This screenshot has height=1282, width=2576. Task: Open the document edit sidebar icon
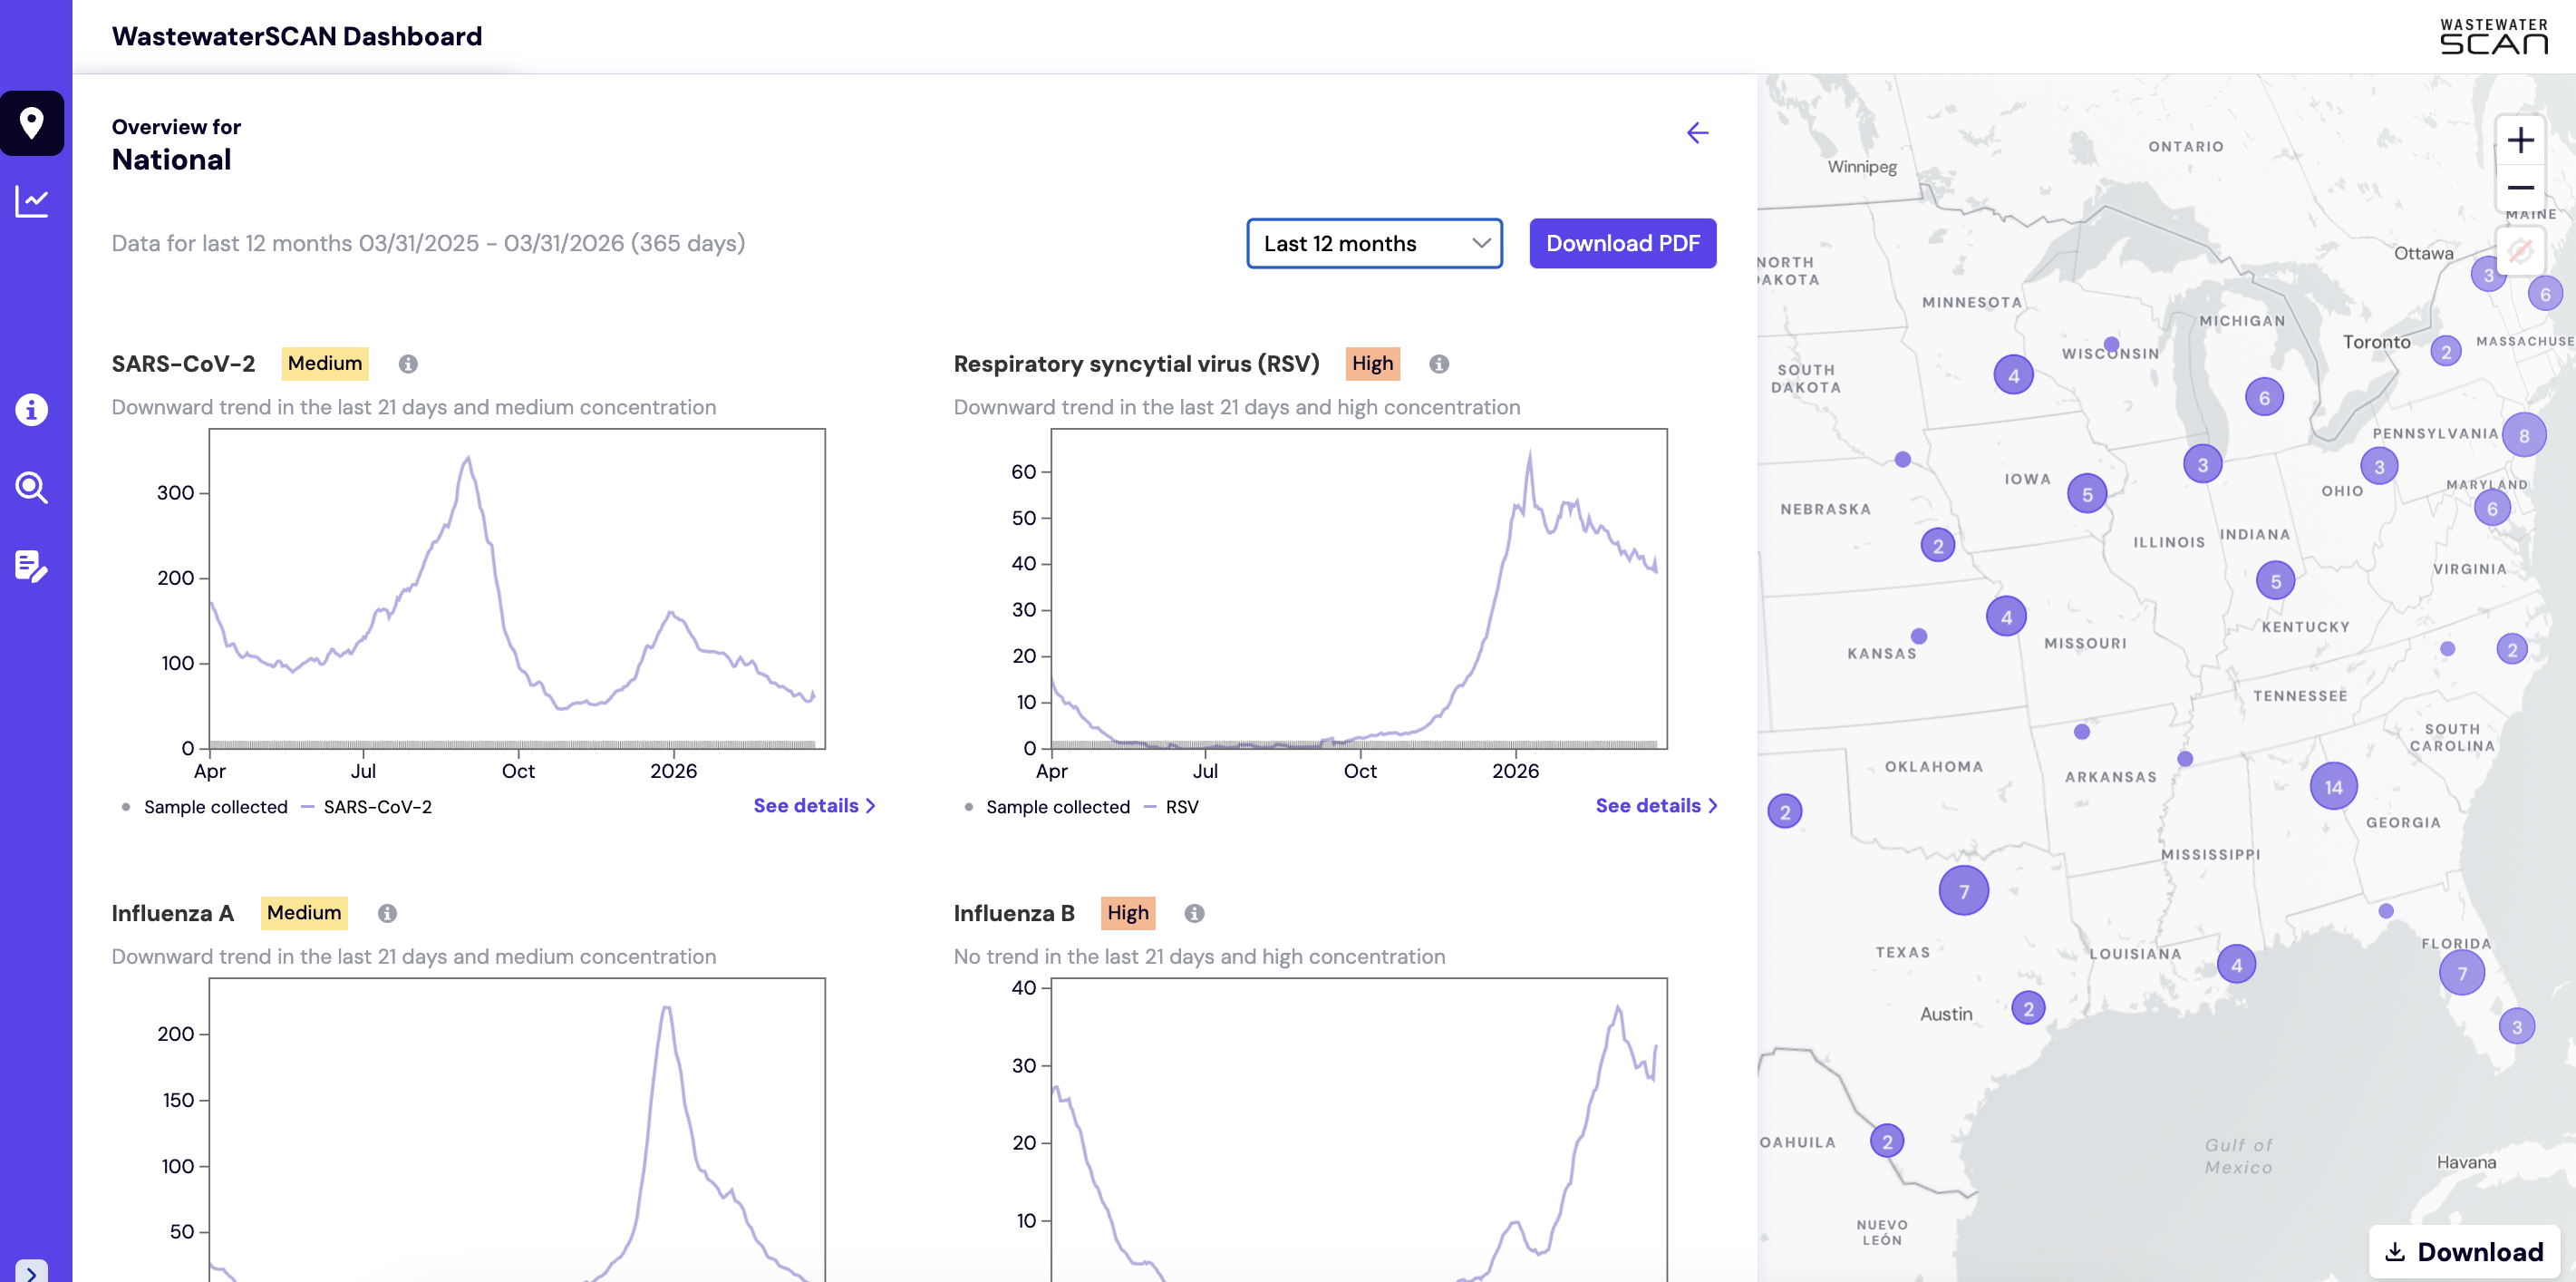(32, 566)
